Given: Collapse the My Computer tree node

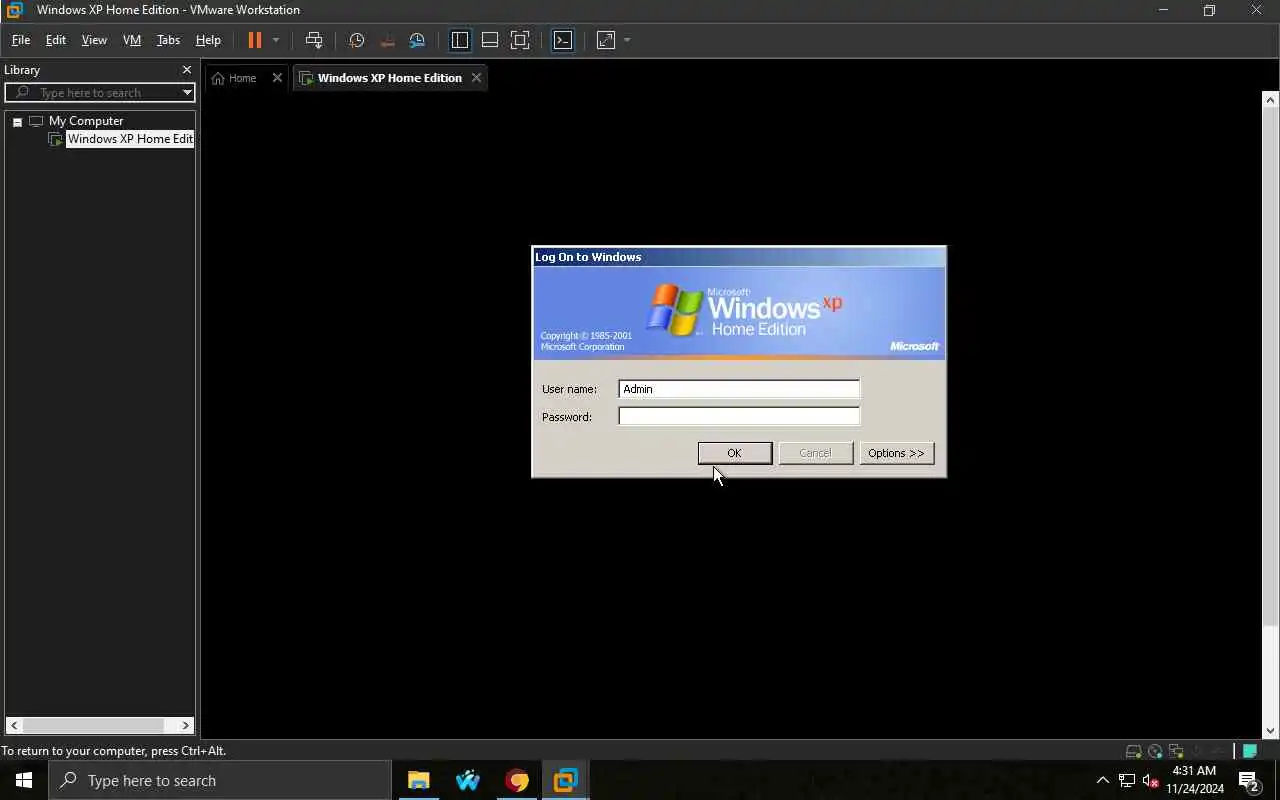Looking at the screenshot, I should point(17,121).
